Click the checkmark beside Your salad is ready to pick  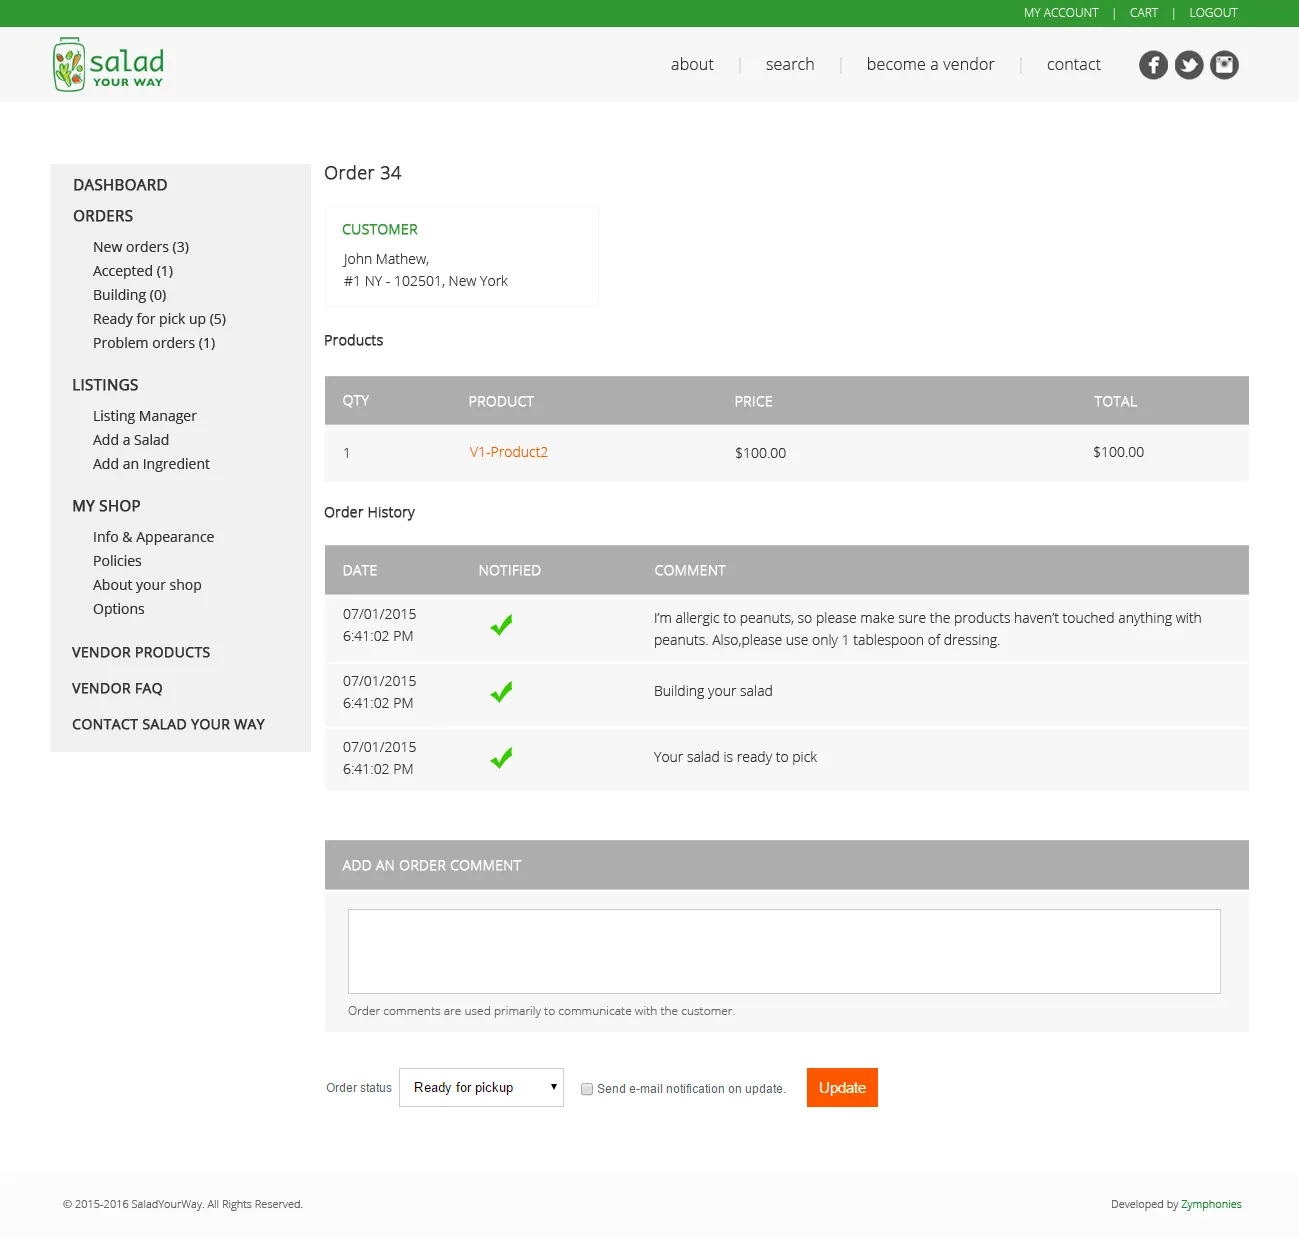pos(501,758)
